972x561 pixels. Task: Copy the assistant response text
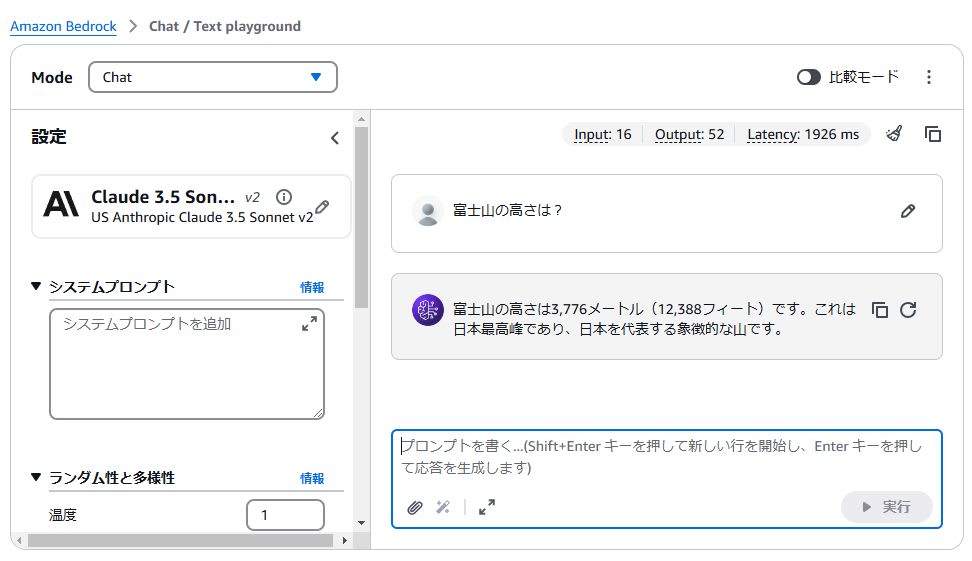(880, 309)
